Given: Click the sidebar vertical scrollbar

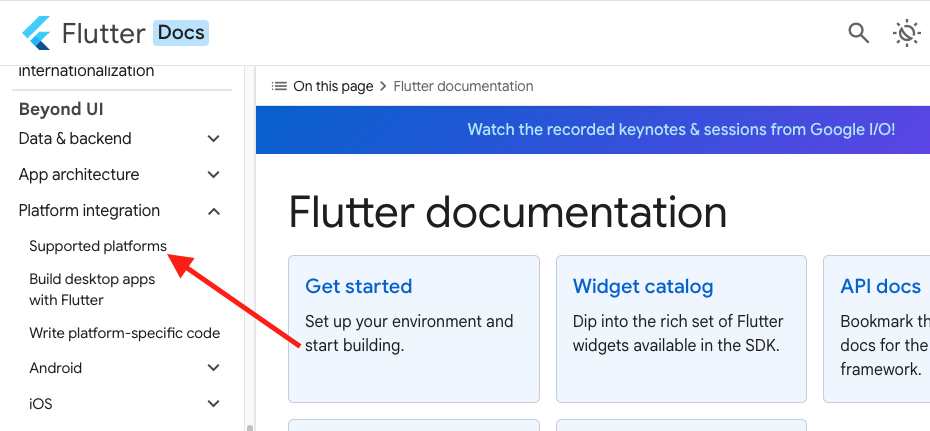Looking at the screenshot, I should click(x=250, y=249).
